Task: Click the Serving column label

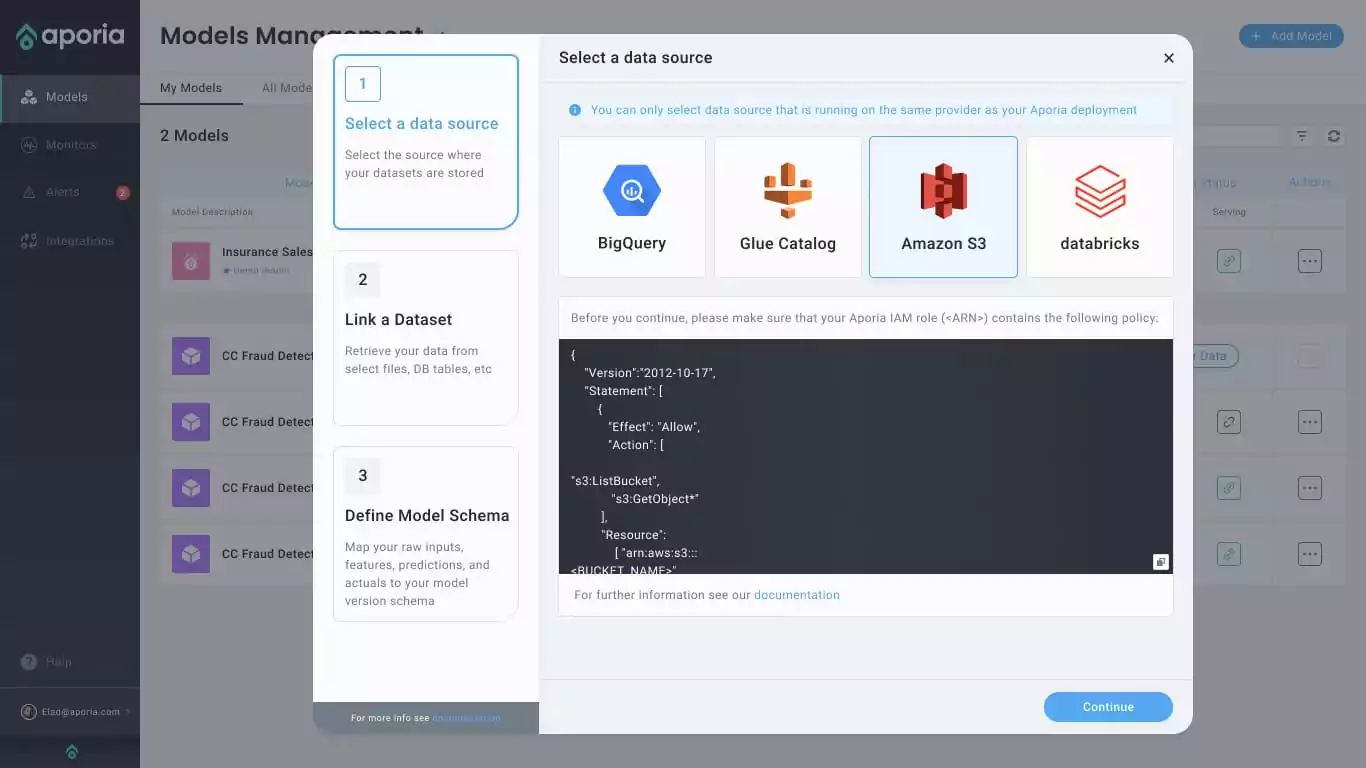Action: 1229,212
